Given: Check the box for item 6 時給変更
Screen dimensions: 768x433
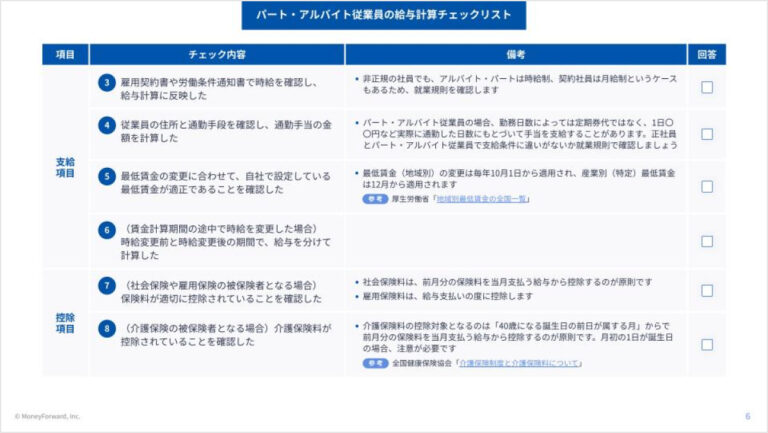Looking at the screenshot, I should point(707,241).
